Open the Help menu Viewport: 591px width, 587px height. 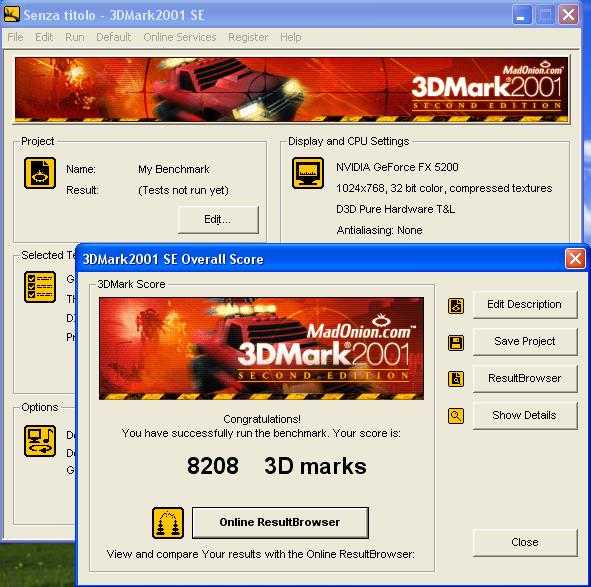click(x=291, y=37)
